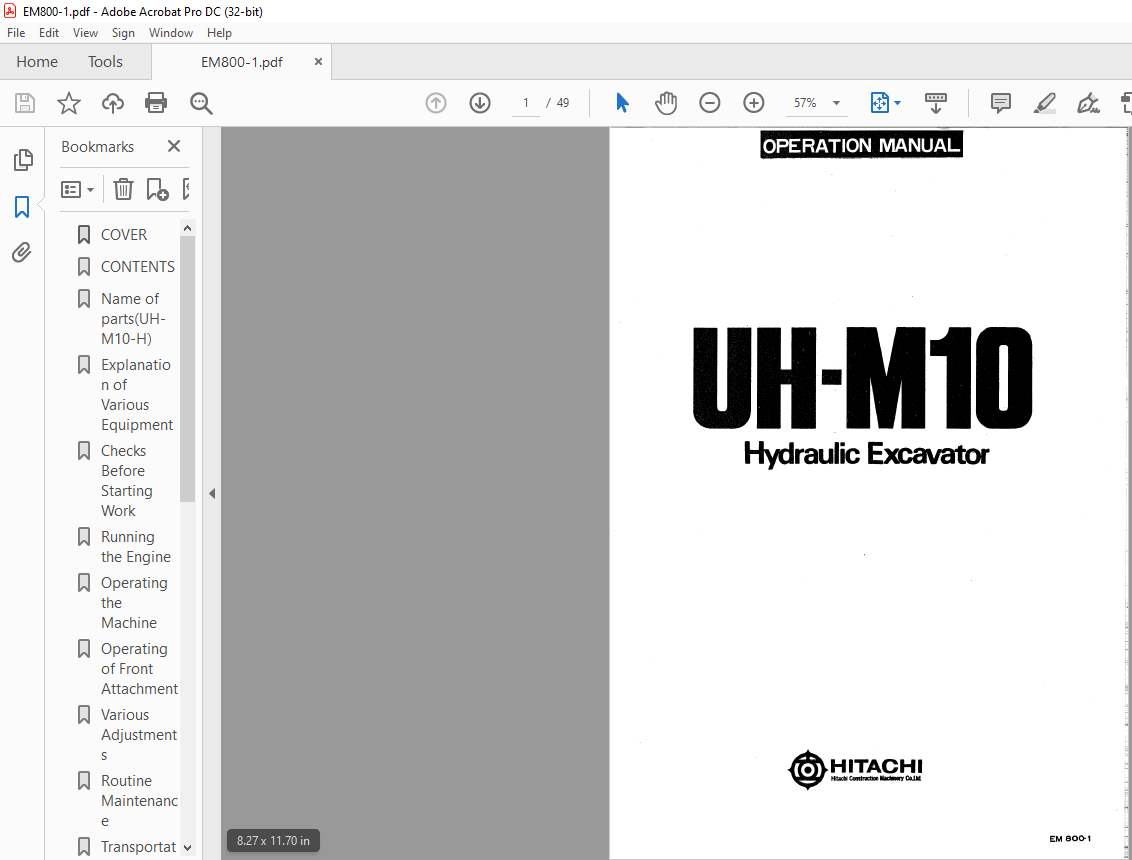
Task: Open the Page Thumbnails panel
Action: 23,160
